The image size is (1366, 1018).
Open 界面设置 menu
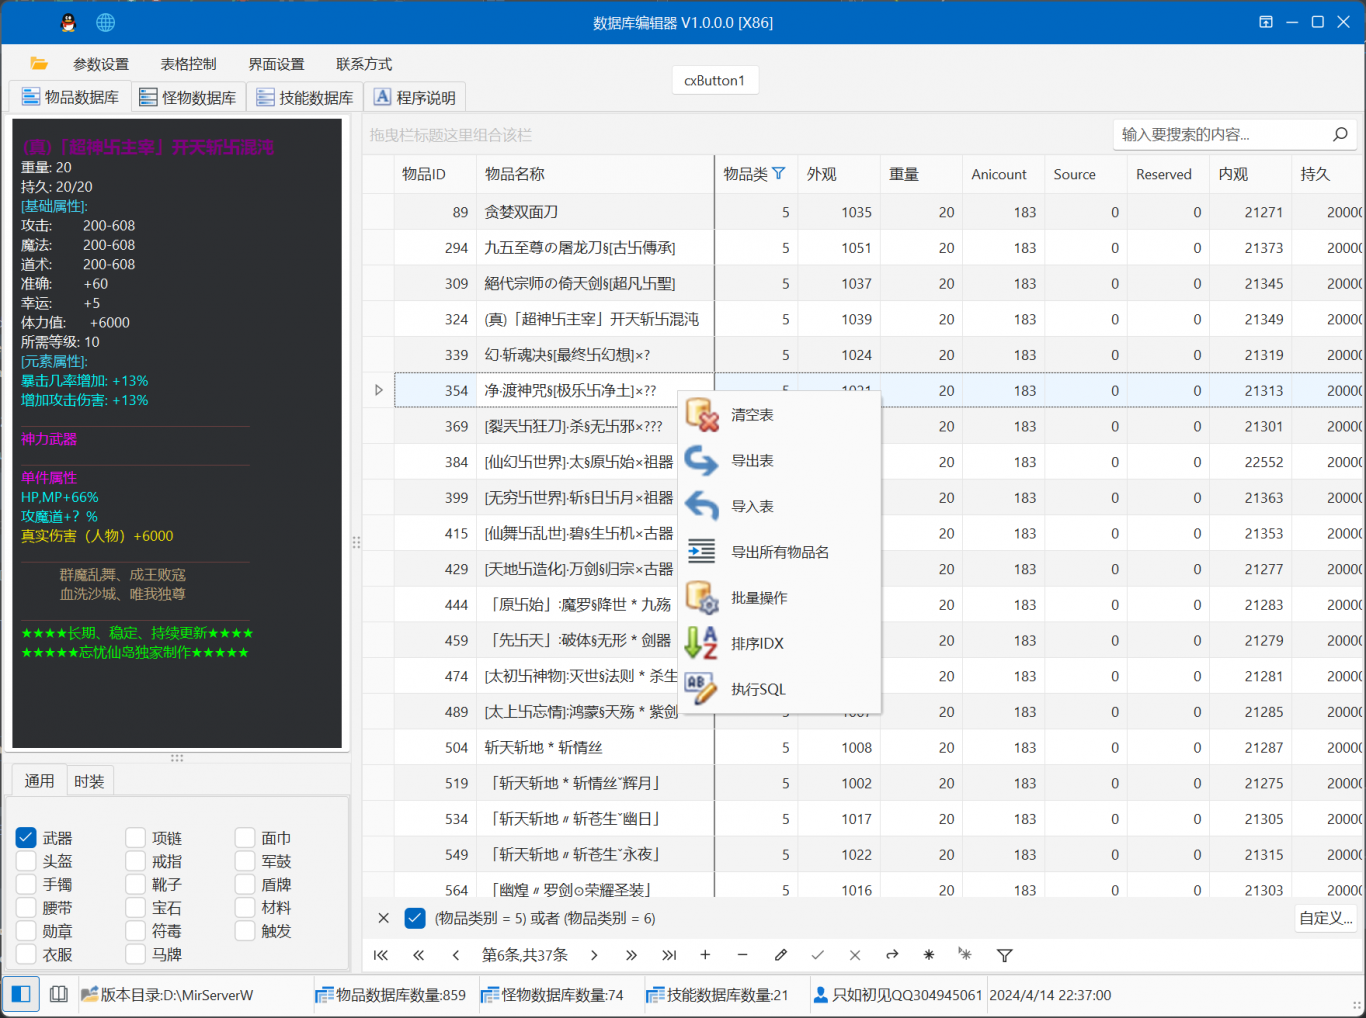(x=276, y=64)
